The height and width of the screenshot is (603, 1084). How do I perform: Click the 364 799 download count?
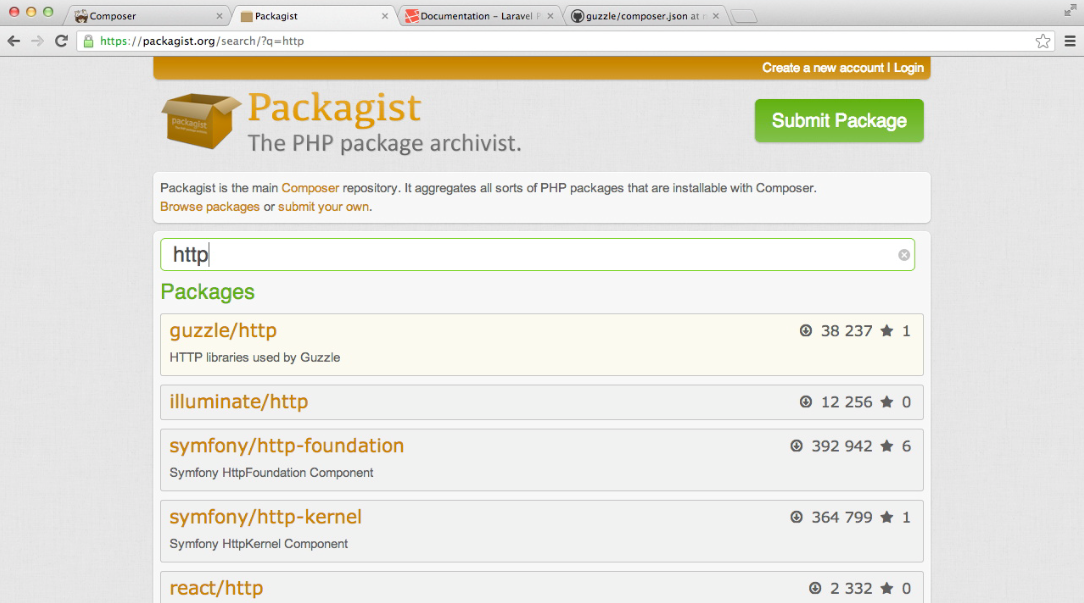(841, 517)
